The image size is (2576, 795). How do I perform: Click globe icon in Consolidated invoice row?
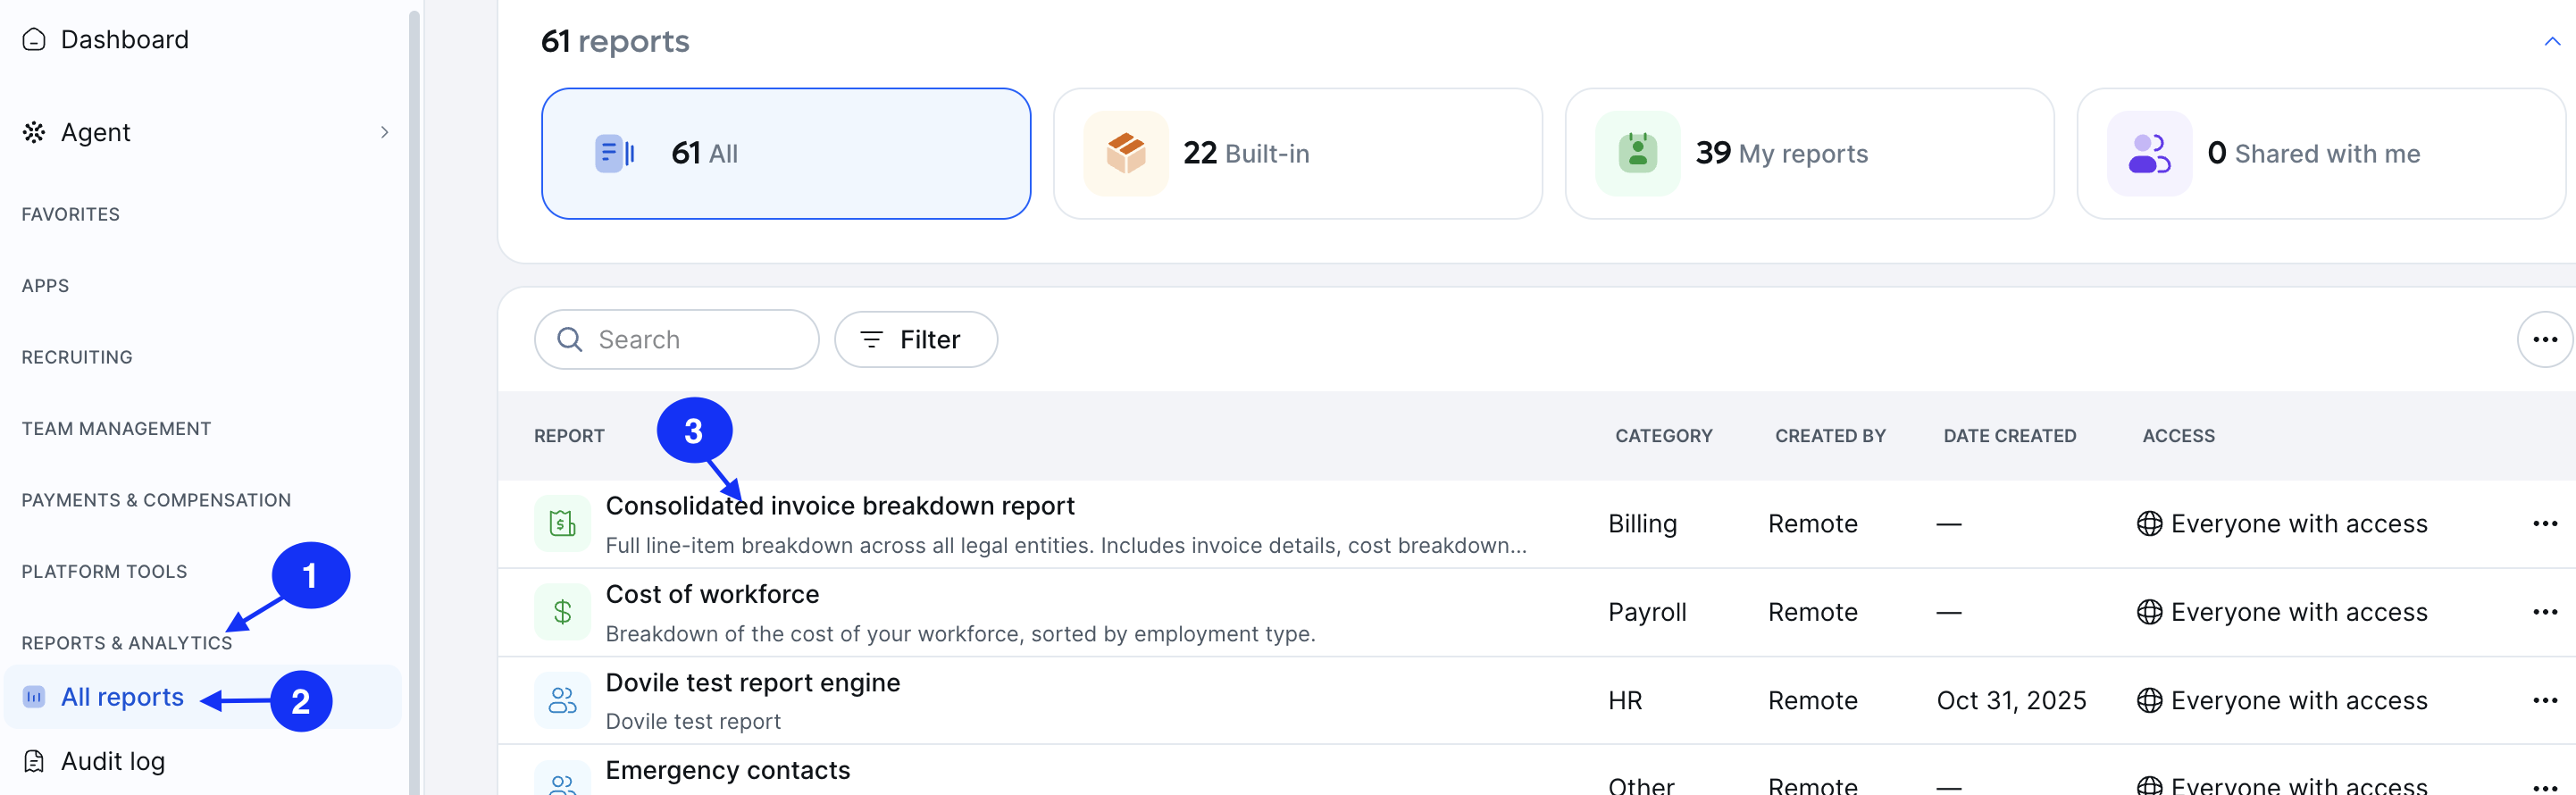coord(2149,524)
